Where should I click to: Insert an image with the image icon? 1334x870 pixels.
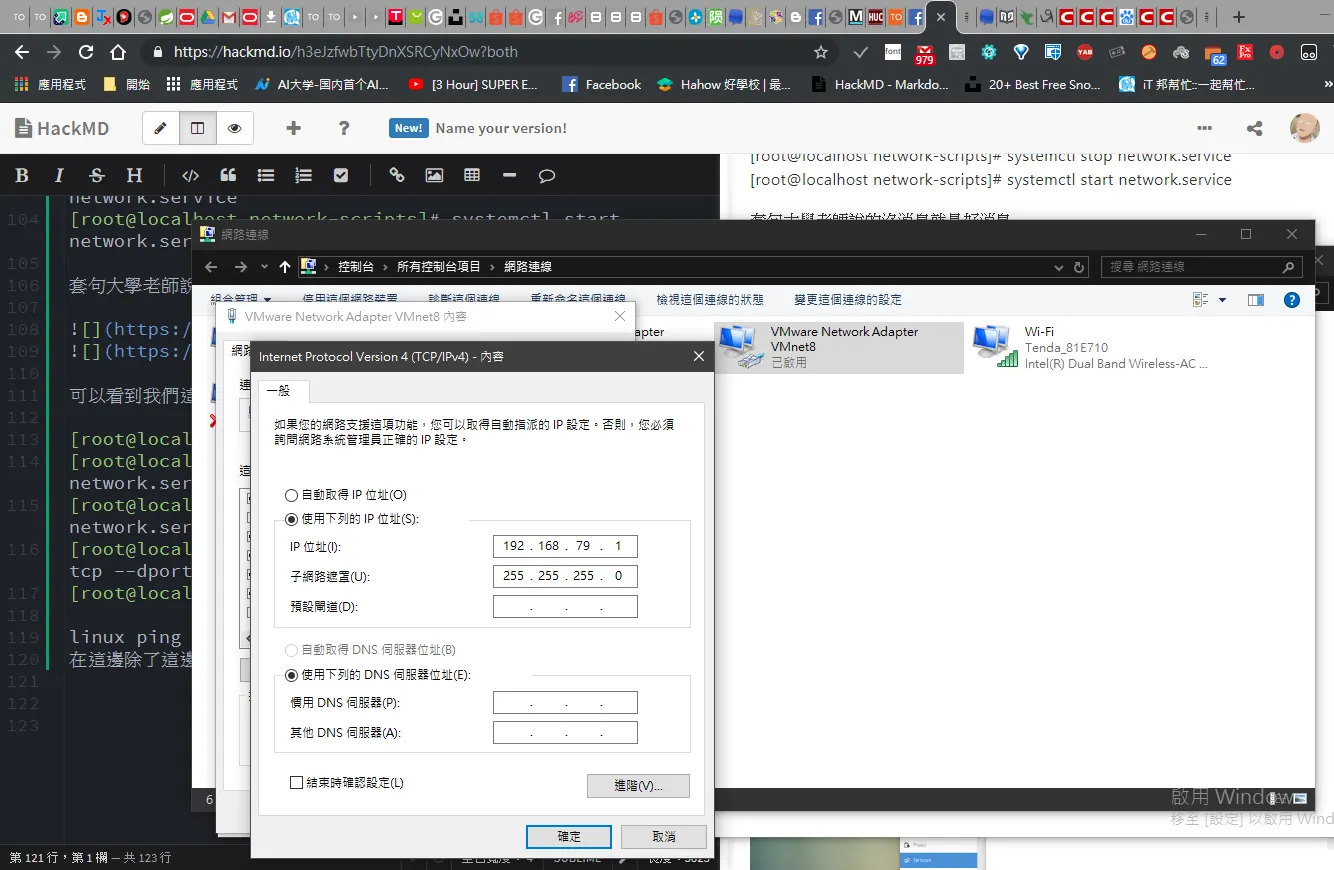coord(434,175)
